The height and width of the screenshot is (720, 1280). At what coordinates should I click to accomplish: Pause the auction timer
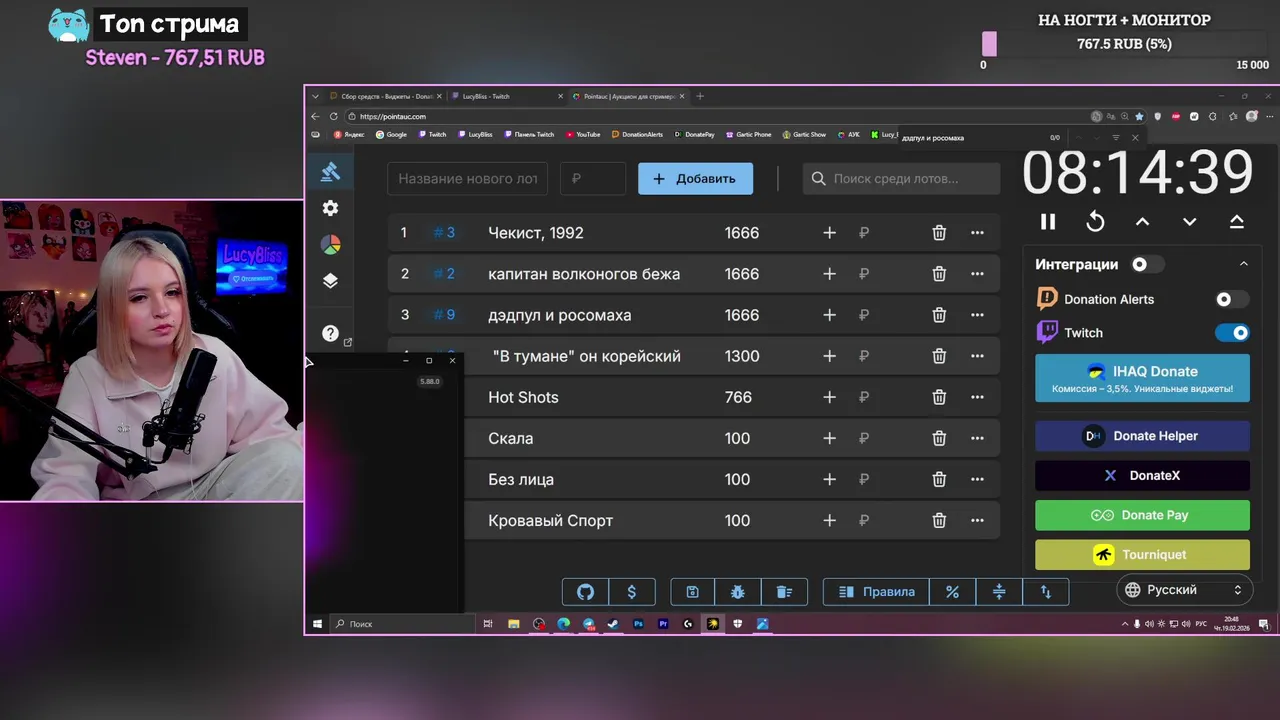(1048, 222)
